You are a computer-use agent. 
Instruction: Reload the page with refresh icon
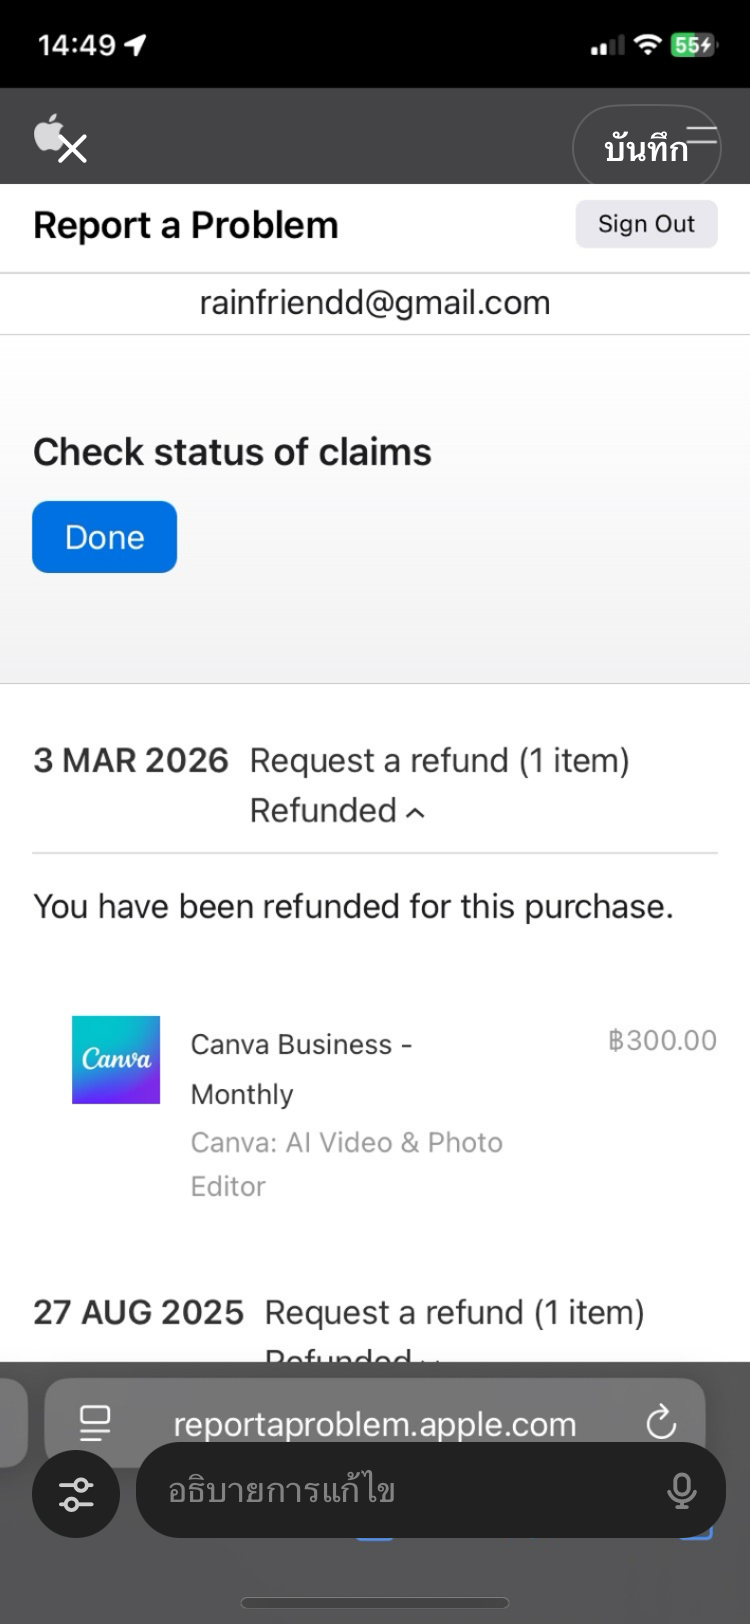point(661,1422)
